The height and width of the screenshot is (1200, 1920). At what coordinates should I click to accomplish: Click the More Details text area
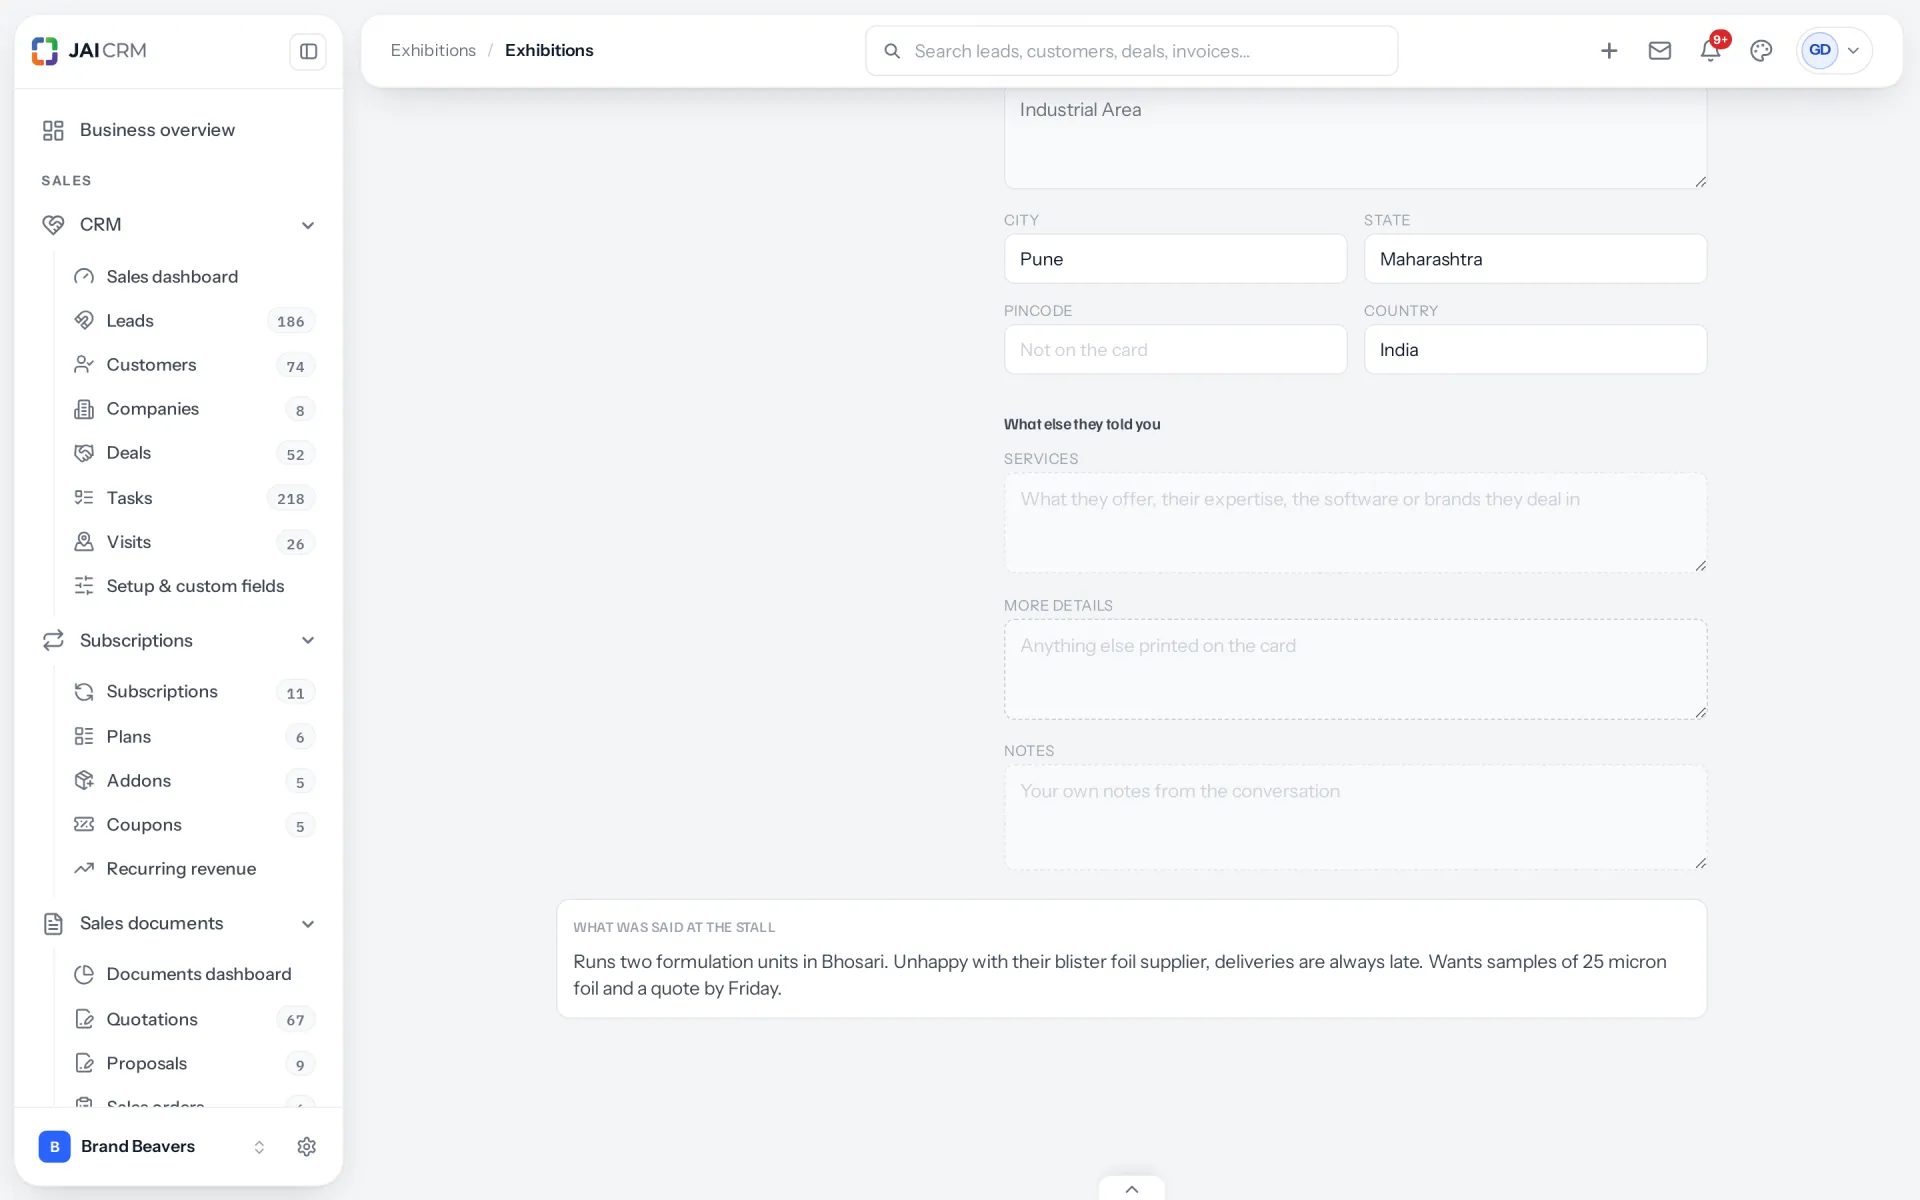click(x=1355, y=669)
